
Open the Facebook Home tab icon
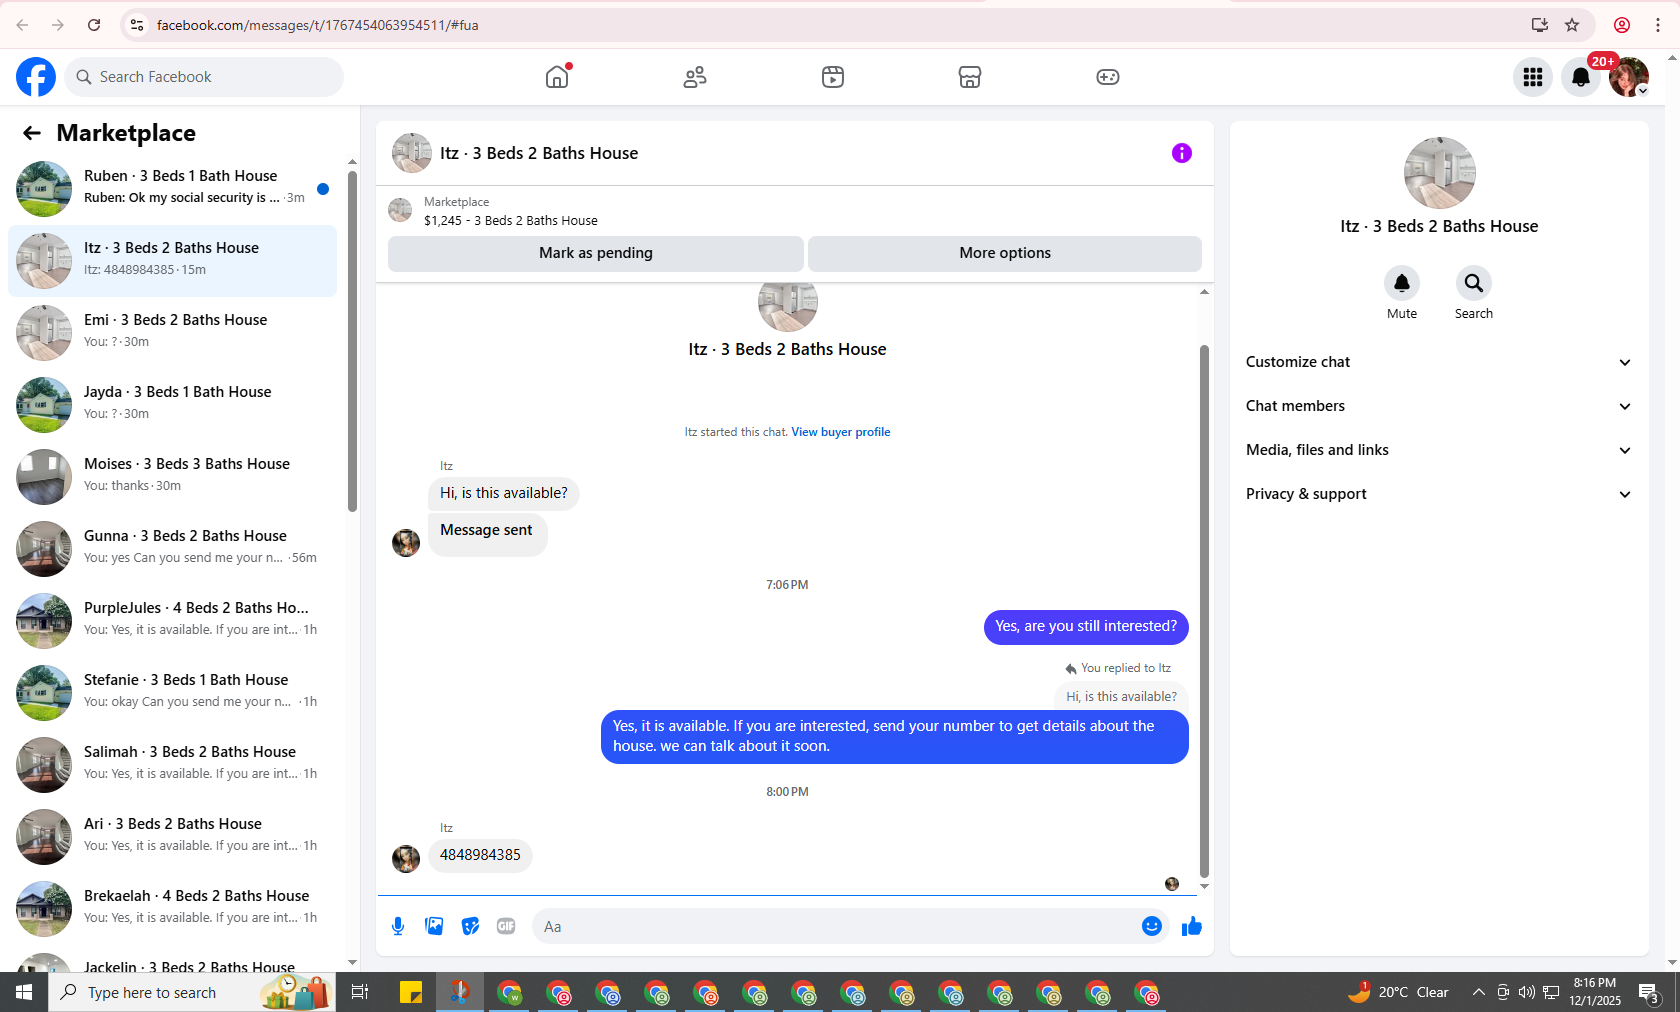(x=557, y=77)
